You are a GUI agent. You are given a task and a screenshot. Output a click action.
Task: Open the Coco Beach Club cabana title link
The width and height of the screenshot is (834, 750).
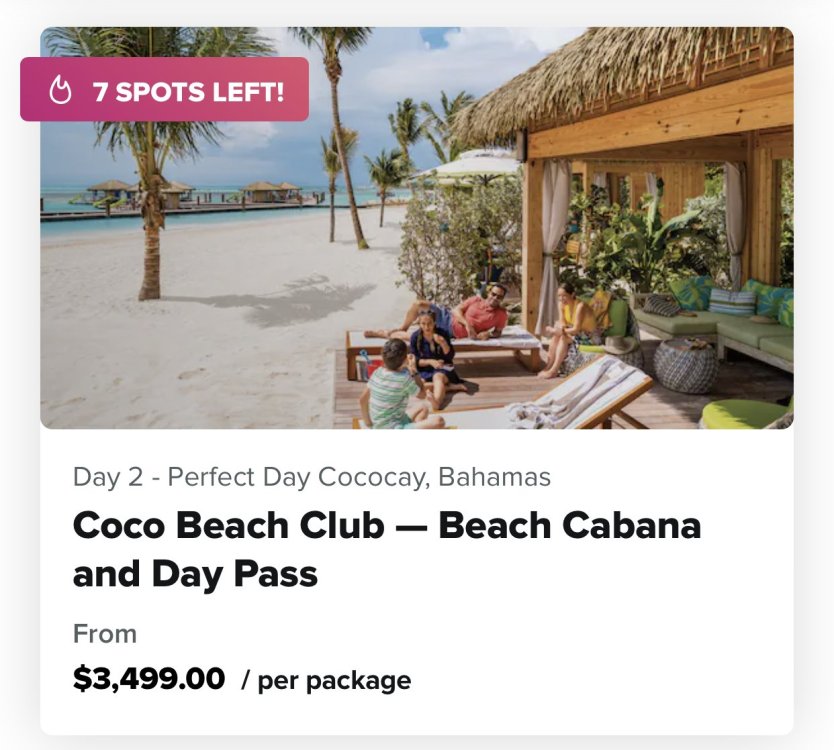point(387,549)
